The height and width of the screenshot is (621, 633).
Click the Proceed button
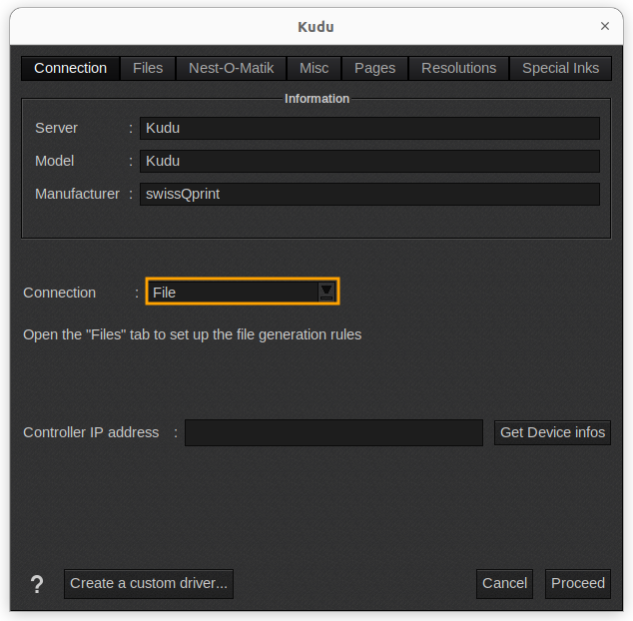[x=578, y=583]
